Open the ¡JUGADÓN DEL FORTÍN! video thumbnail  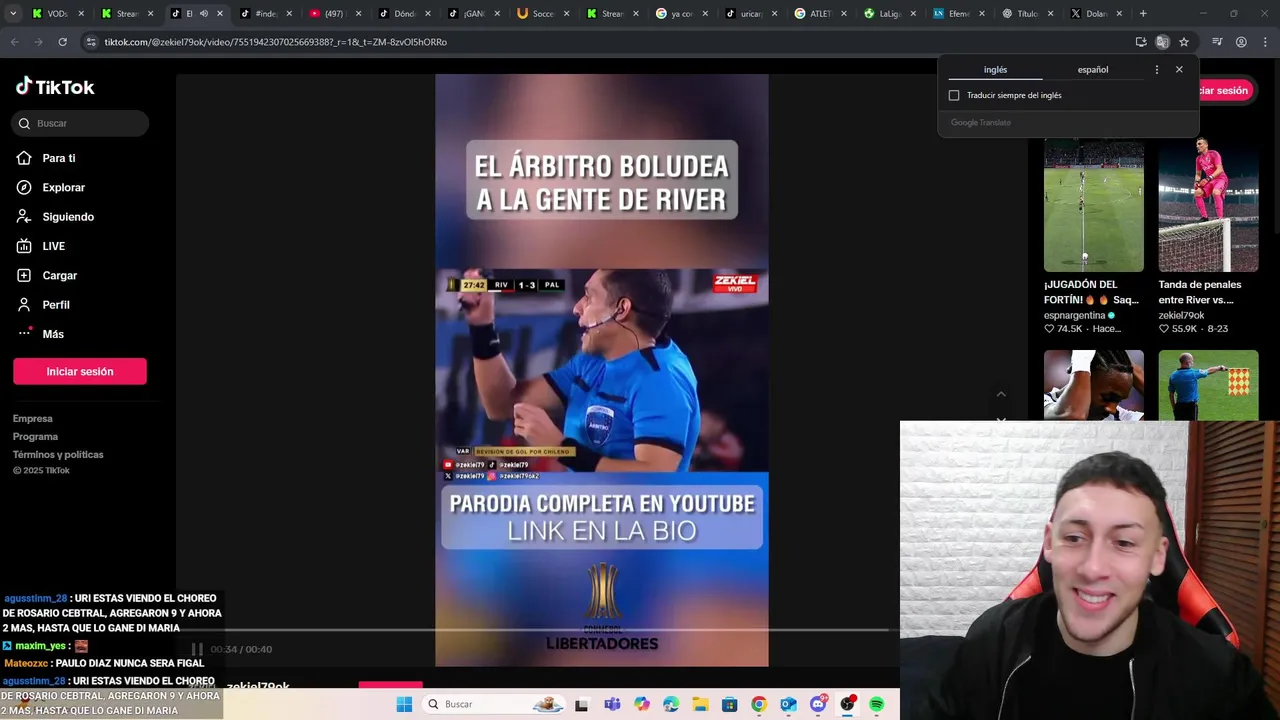(1094, 205)
